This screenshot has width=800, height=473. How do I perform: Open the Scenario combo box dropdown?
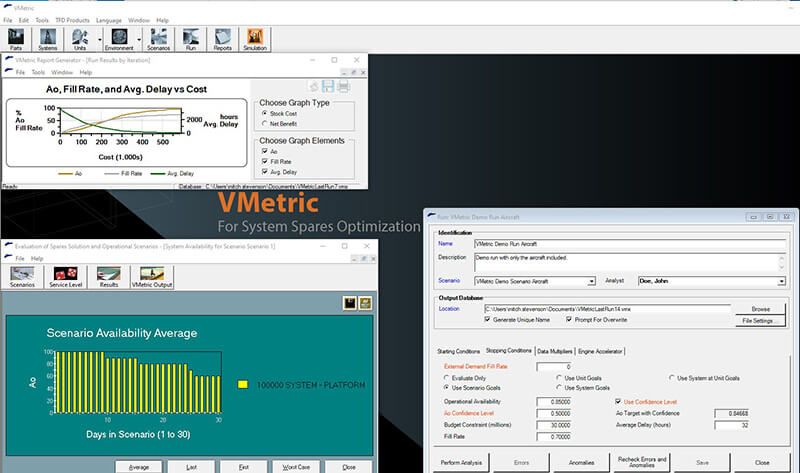click(591, 281)
